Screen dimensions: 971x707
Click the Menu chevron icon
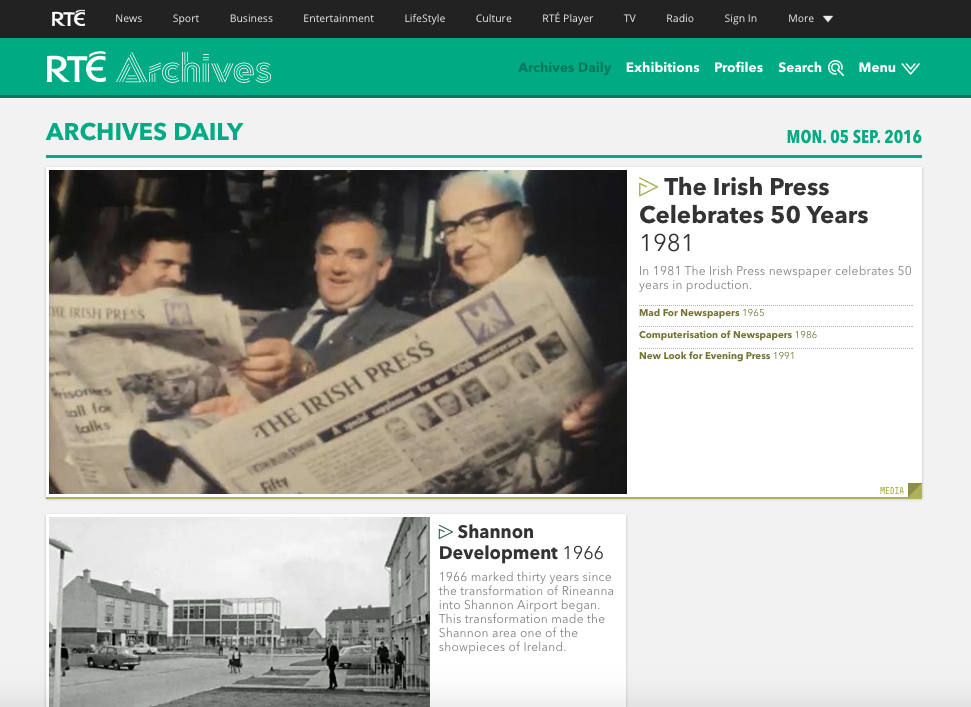pyautogui.click(x=910, y=68)
